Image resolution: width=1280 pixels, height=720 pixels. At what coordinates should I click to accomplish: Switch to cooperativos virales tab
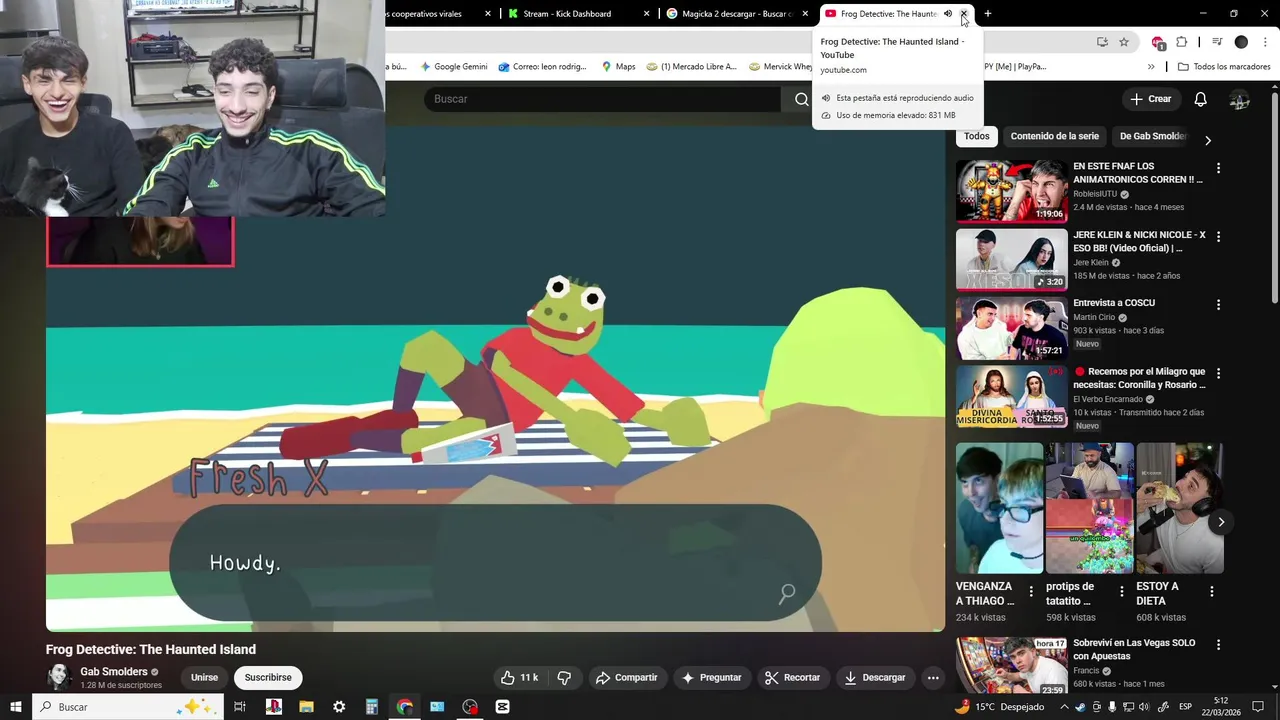tap(440, 14)
